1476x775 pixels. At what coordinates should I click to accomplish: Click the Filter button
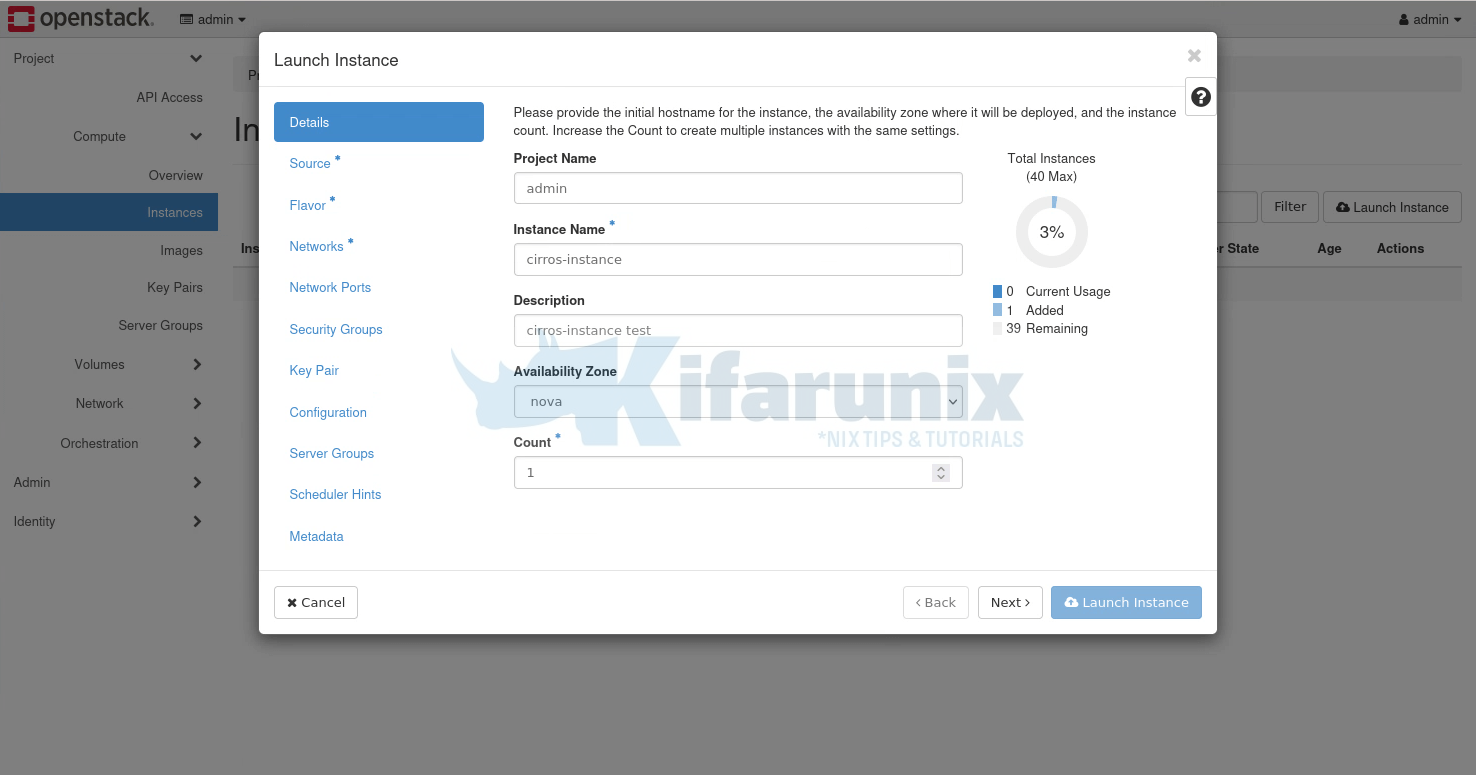1289,207
